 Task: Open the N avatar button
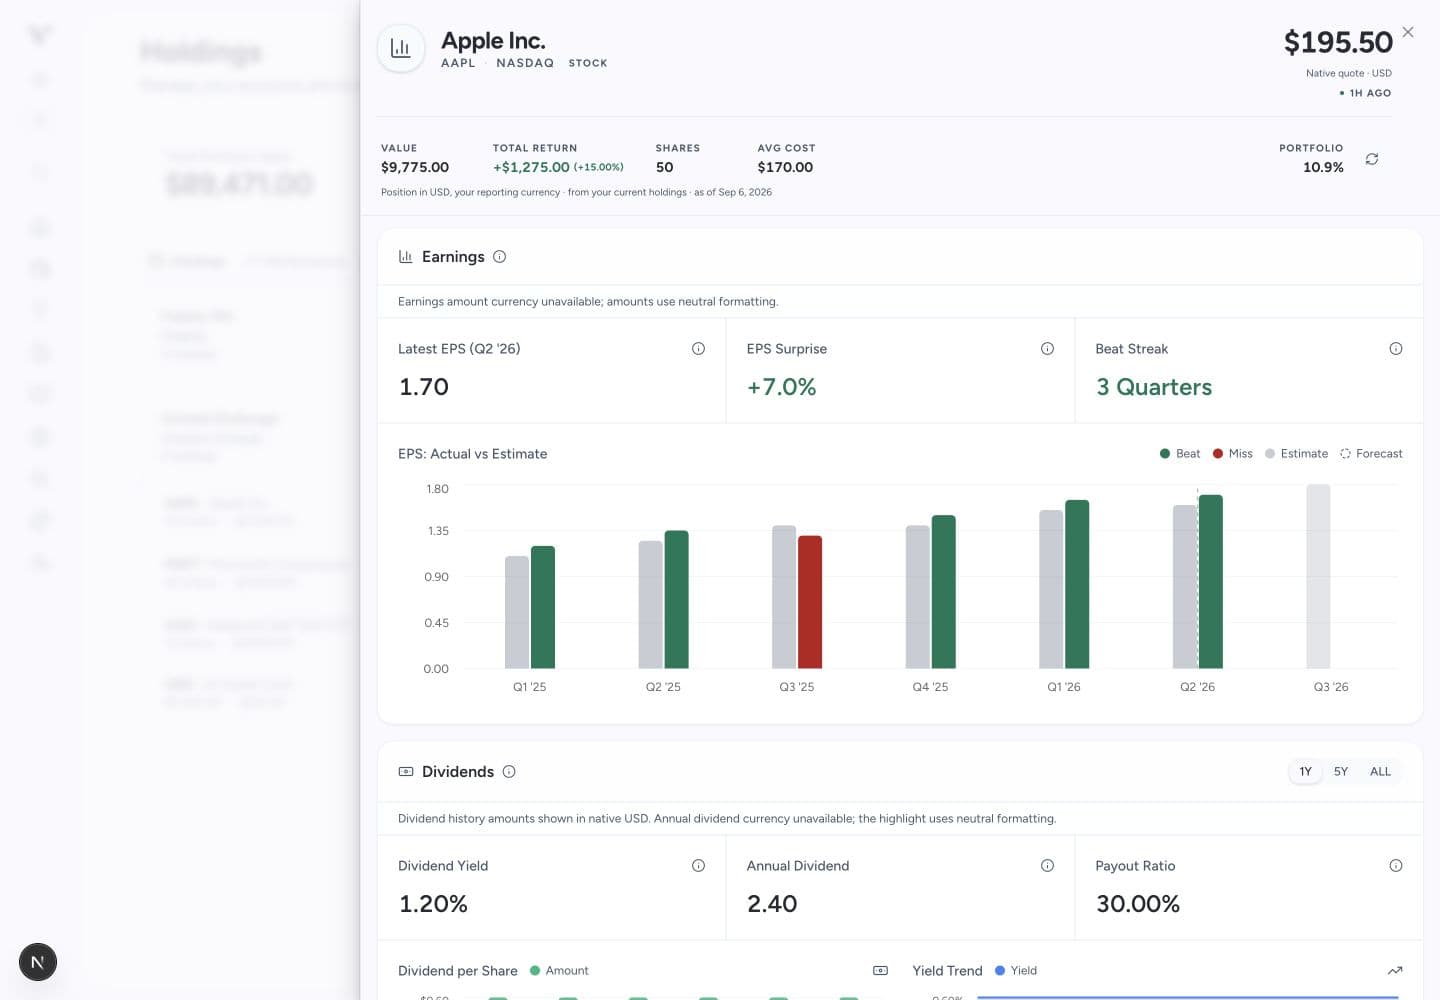[38, 962]
